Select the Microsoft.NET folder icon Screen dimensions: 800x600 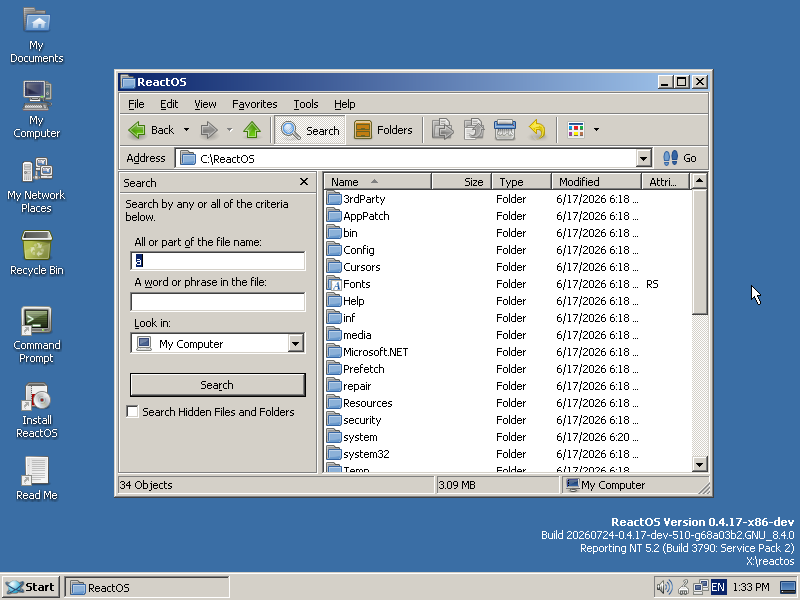point(334,352)
